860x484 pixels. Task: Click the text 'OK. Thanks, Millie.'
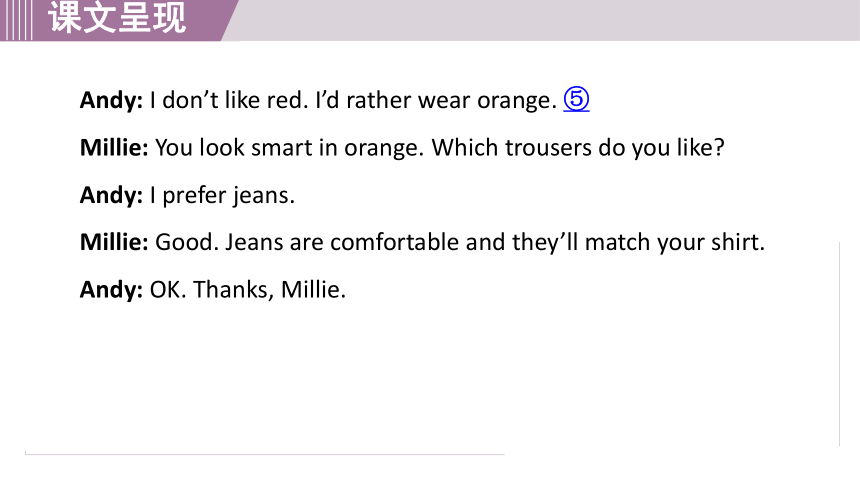coord(248,290)
